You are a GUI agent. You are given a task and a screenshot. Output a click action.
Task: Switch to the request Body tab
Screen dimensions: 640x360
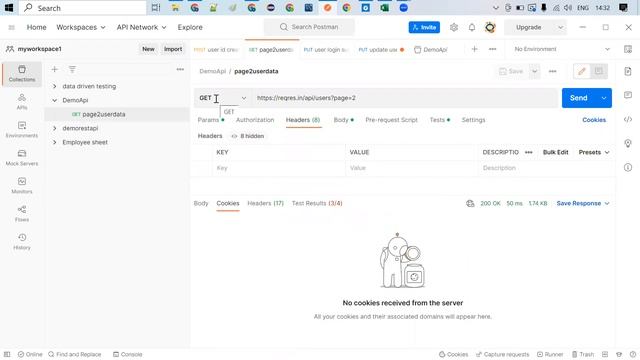click(343, 120)
